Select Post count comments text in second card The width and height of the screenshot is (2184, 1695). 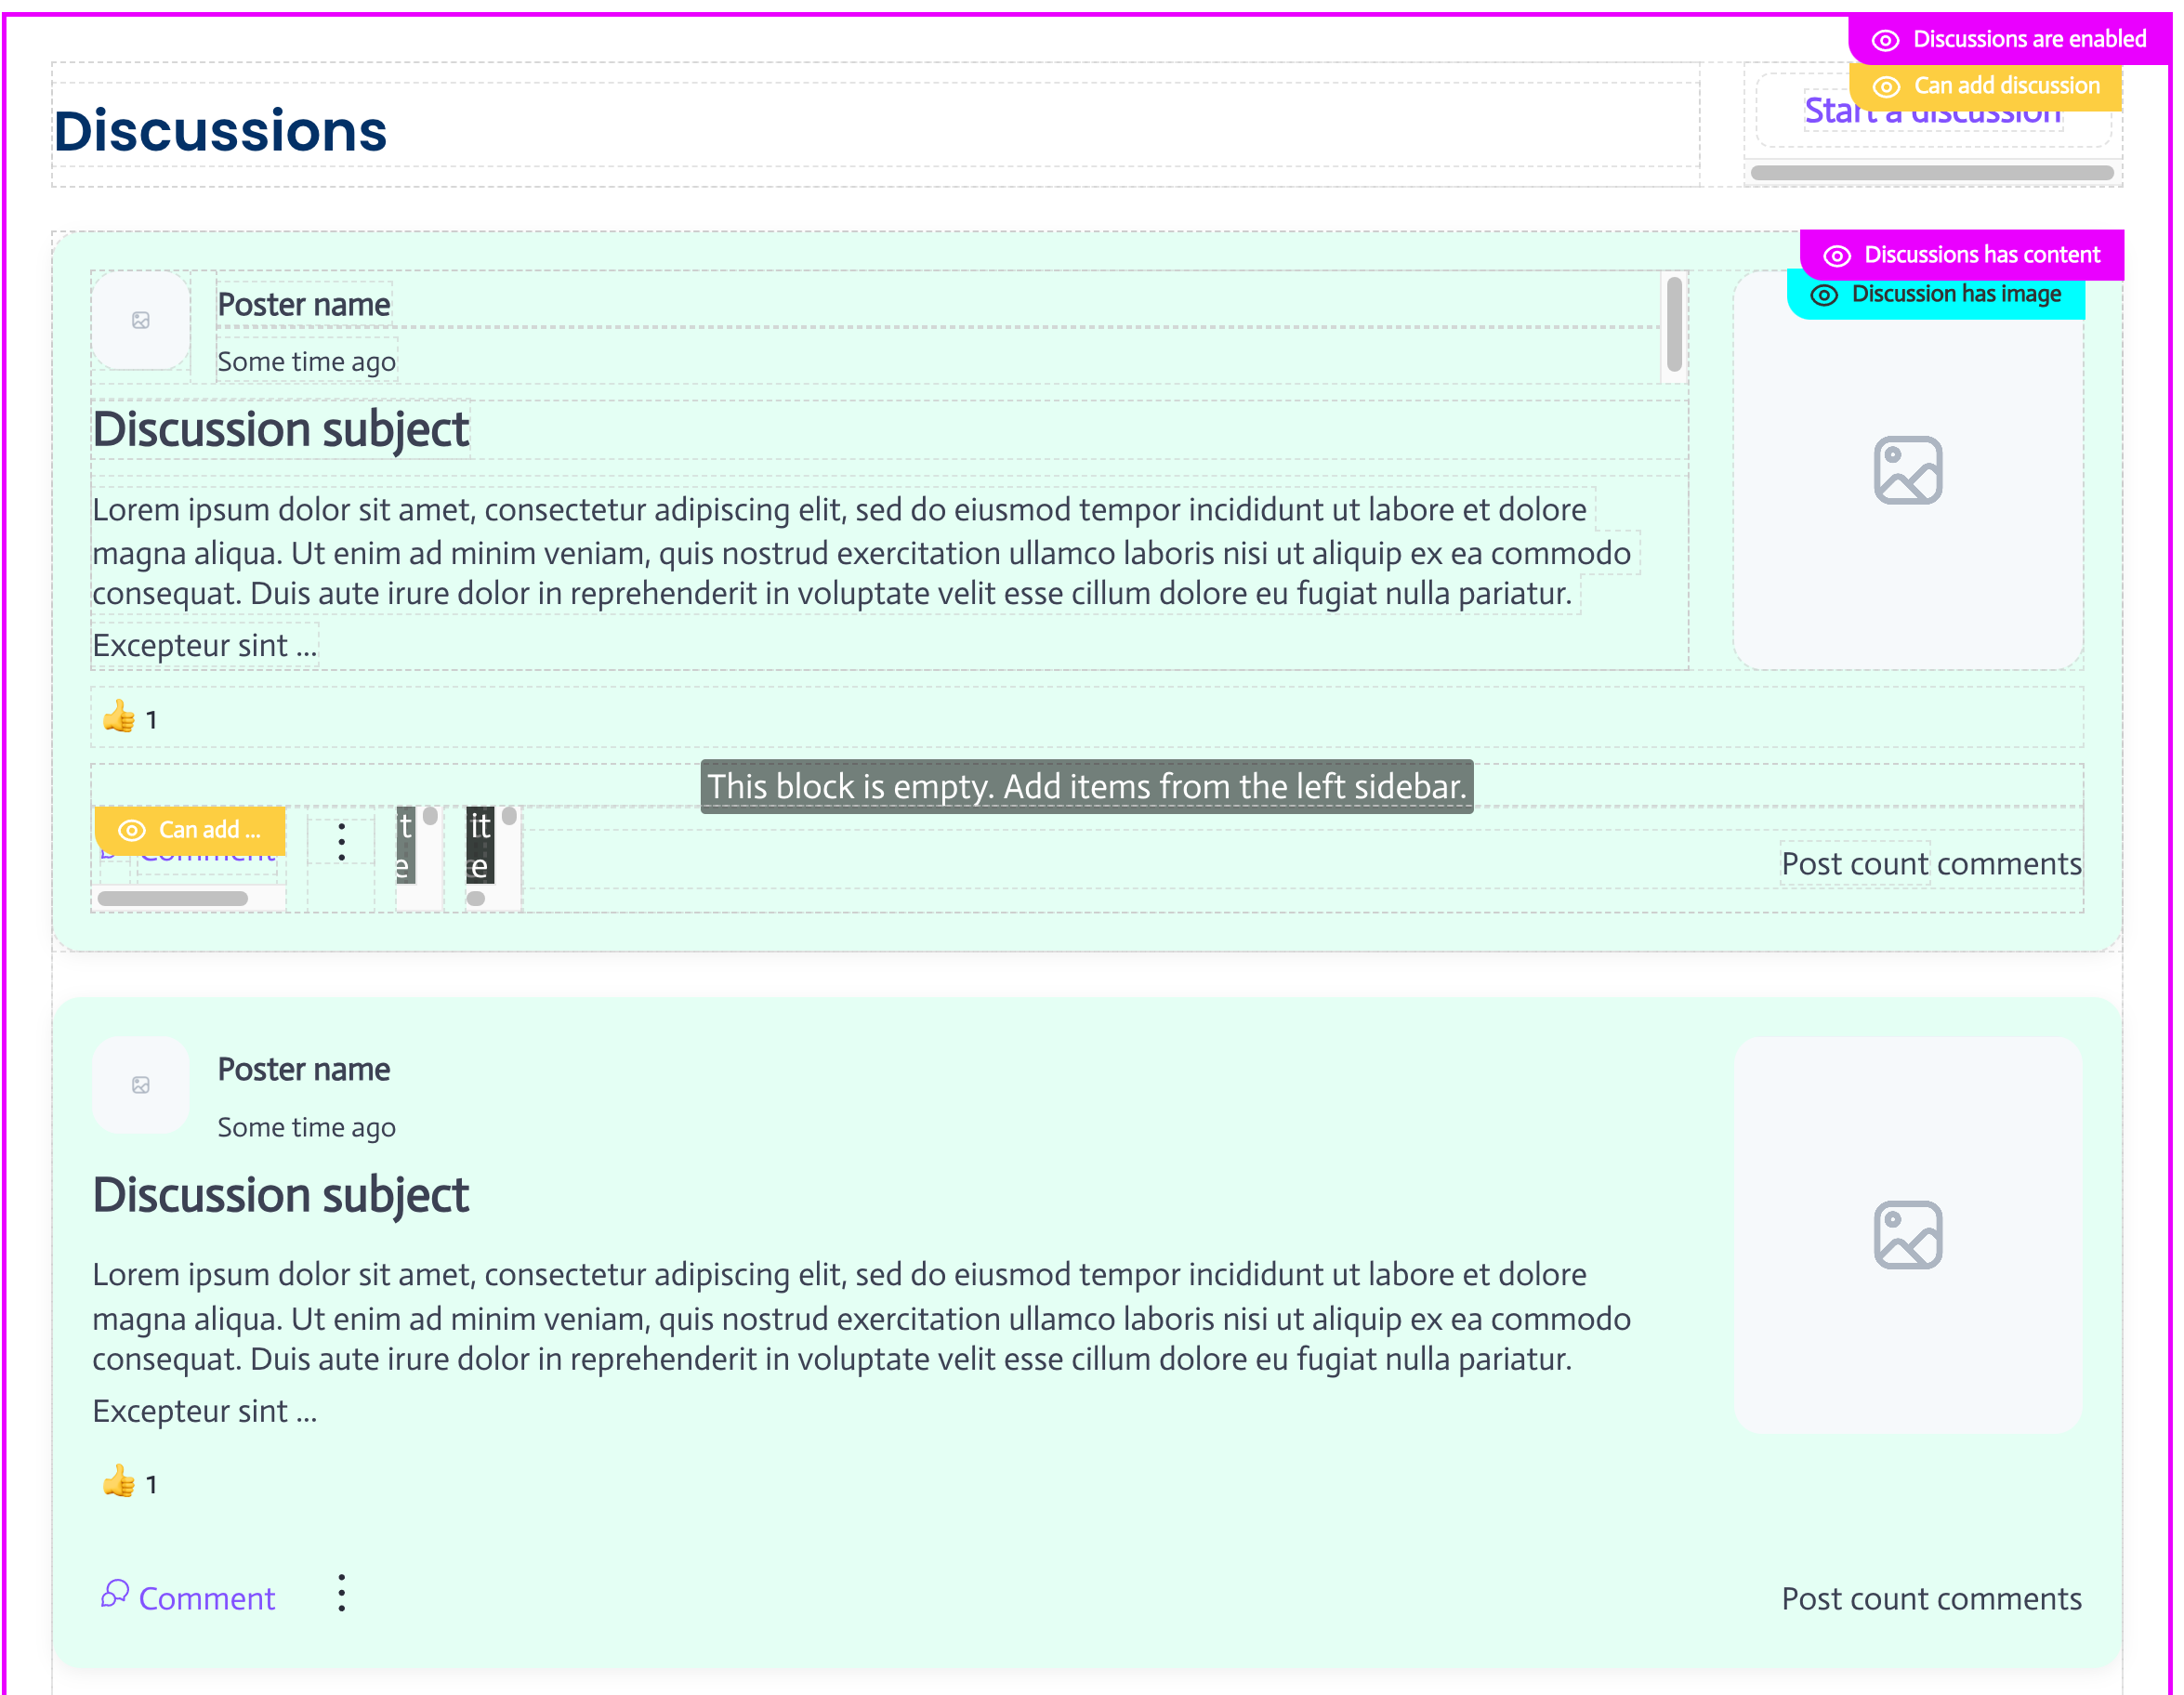(x=1931, y=1598)
